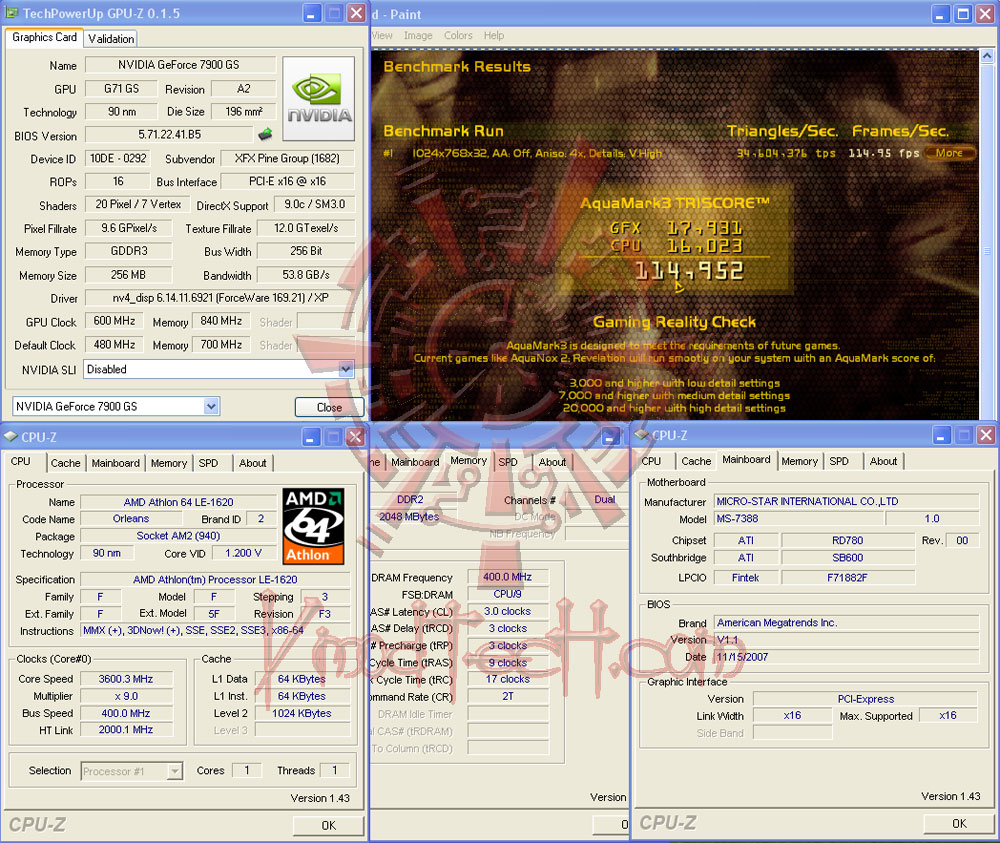Click the AMD Athlon 64 logo in CPU-Z
1000x843 pixels.
pyautogui.click(x=314, y=526)
